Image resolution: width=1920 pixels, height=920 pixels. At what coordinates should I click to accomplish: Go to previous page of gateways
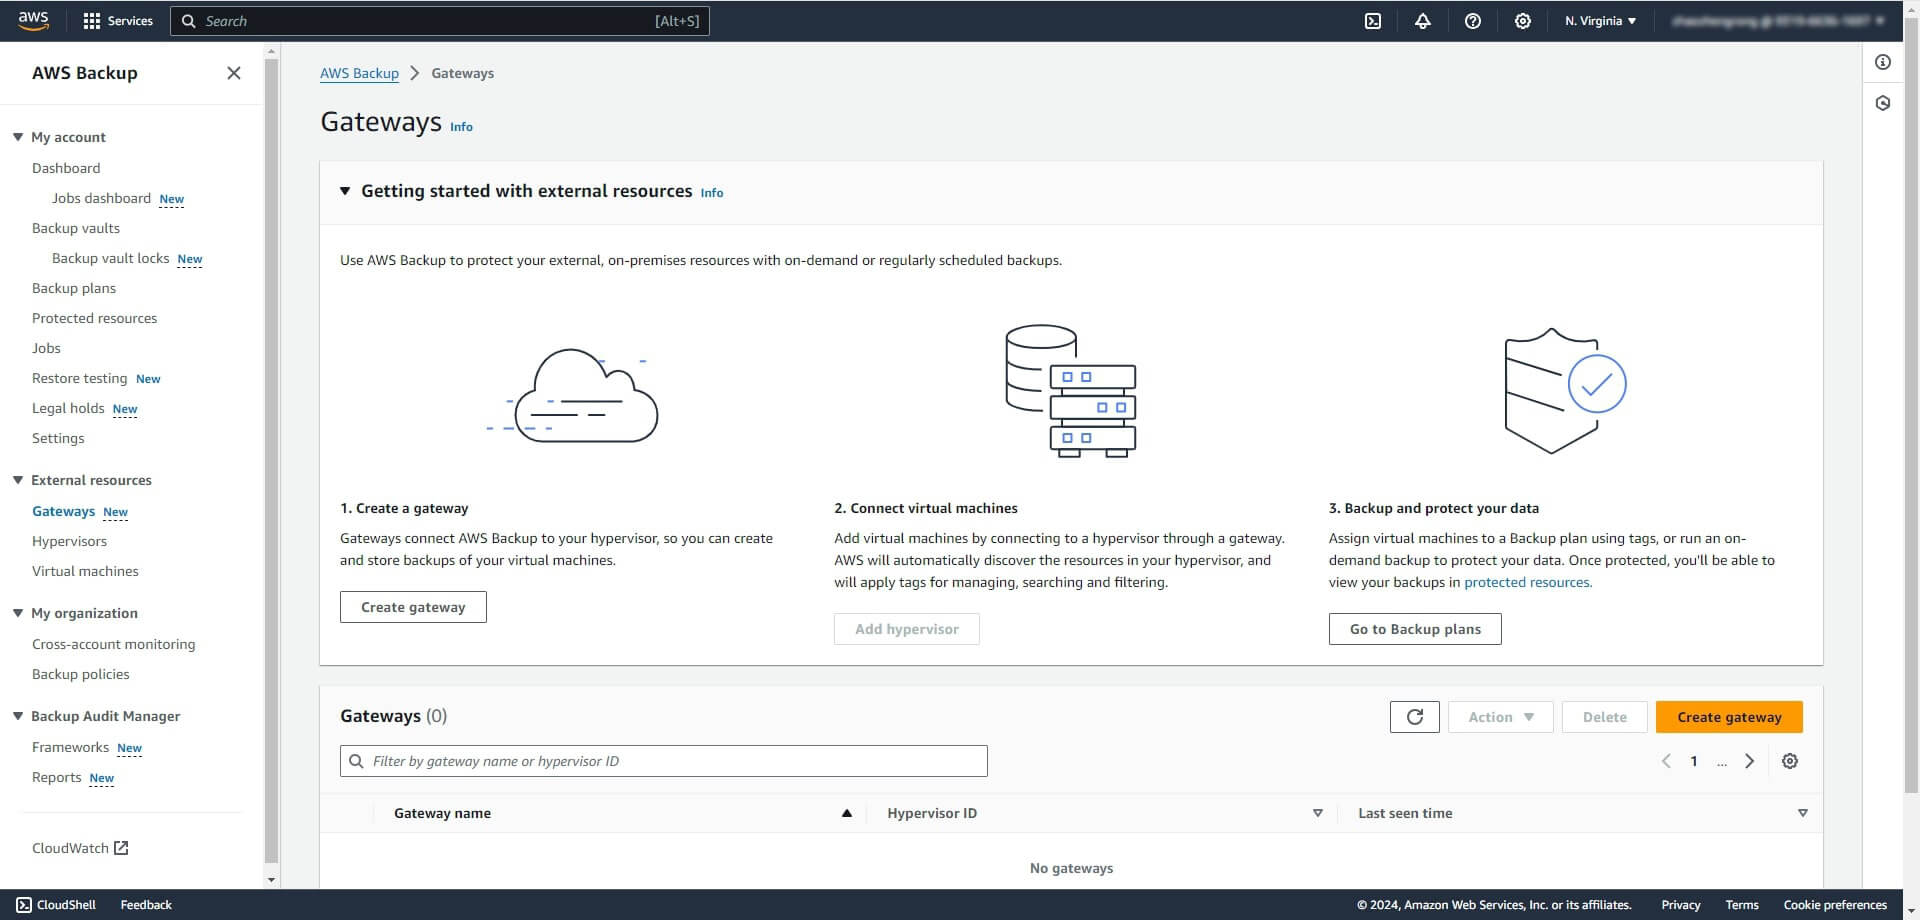pos(1666,761)
